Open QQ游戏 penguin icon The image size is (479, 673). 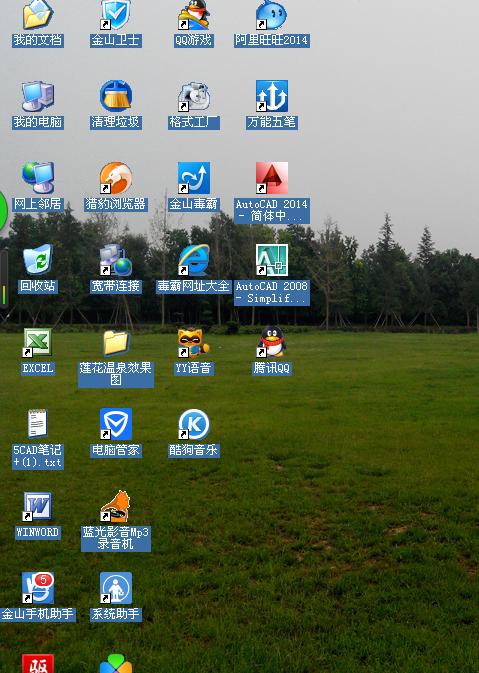[x=194, y=15]
